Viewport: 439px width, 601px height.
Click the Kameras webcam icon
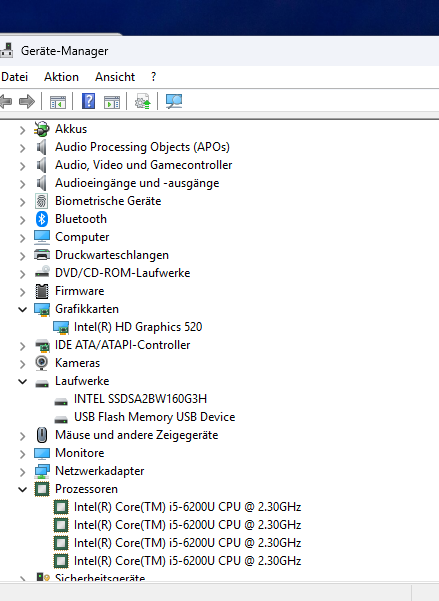41,363
